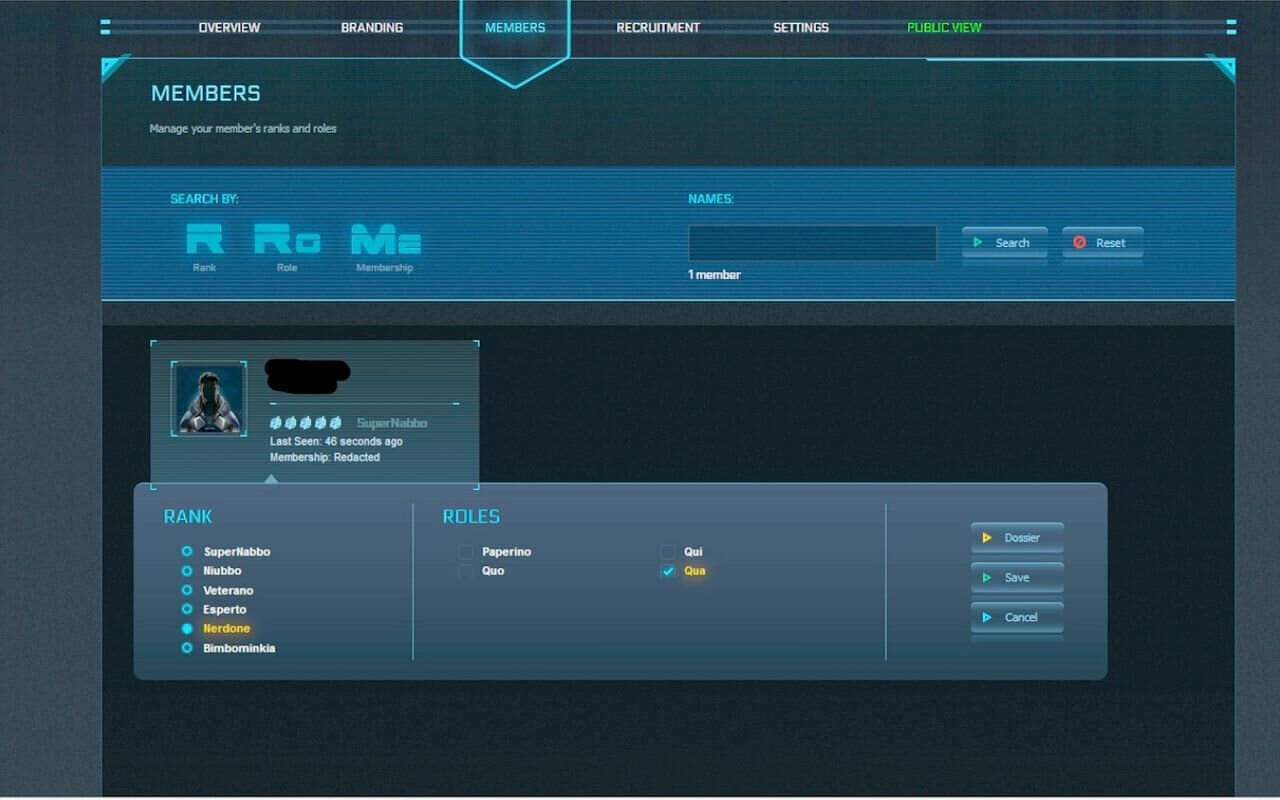Focus the Names search input field
This screenshot has height=800, width=1280.
(x=812, y=243)
